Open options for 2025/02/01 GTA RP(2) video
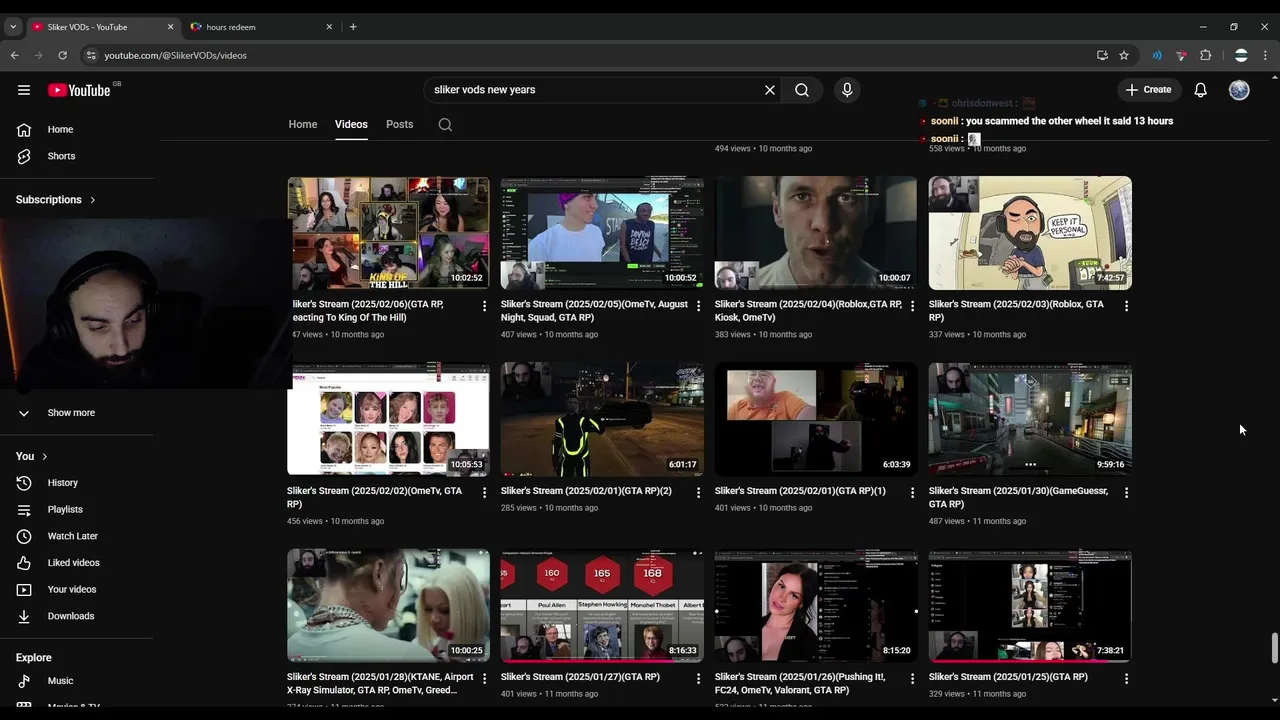 click(699, 493)
